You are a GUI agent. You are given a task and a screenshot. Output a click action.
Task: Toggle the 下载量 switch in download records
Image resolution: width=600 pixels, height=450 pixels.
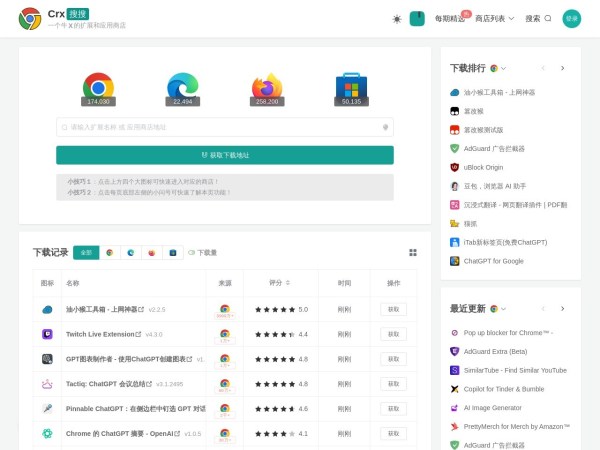pyautogui.click(x=191, y=253)
